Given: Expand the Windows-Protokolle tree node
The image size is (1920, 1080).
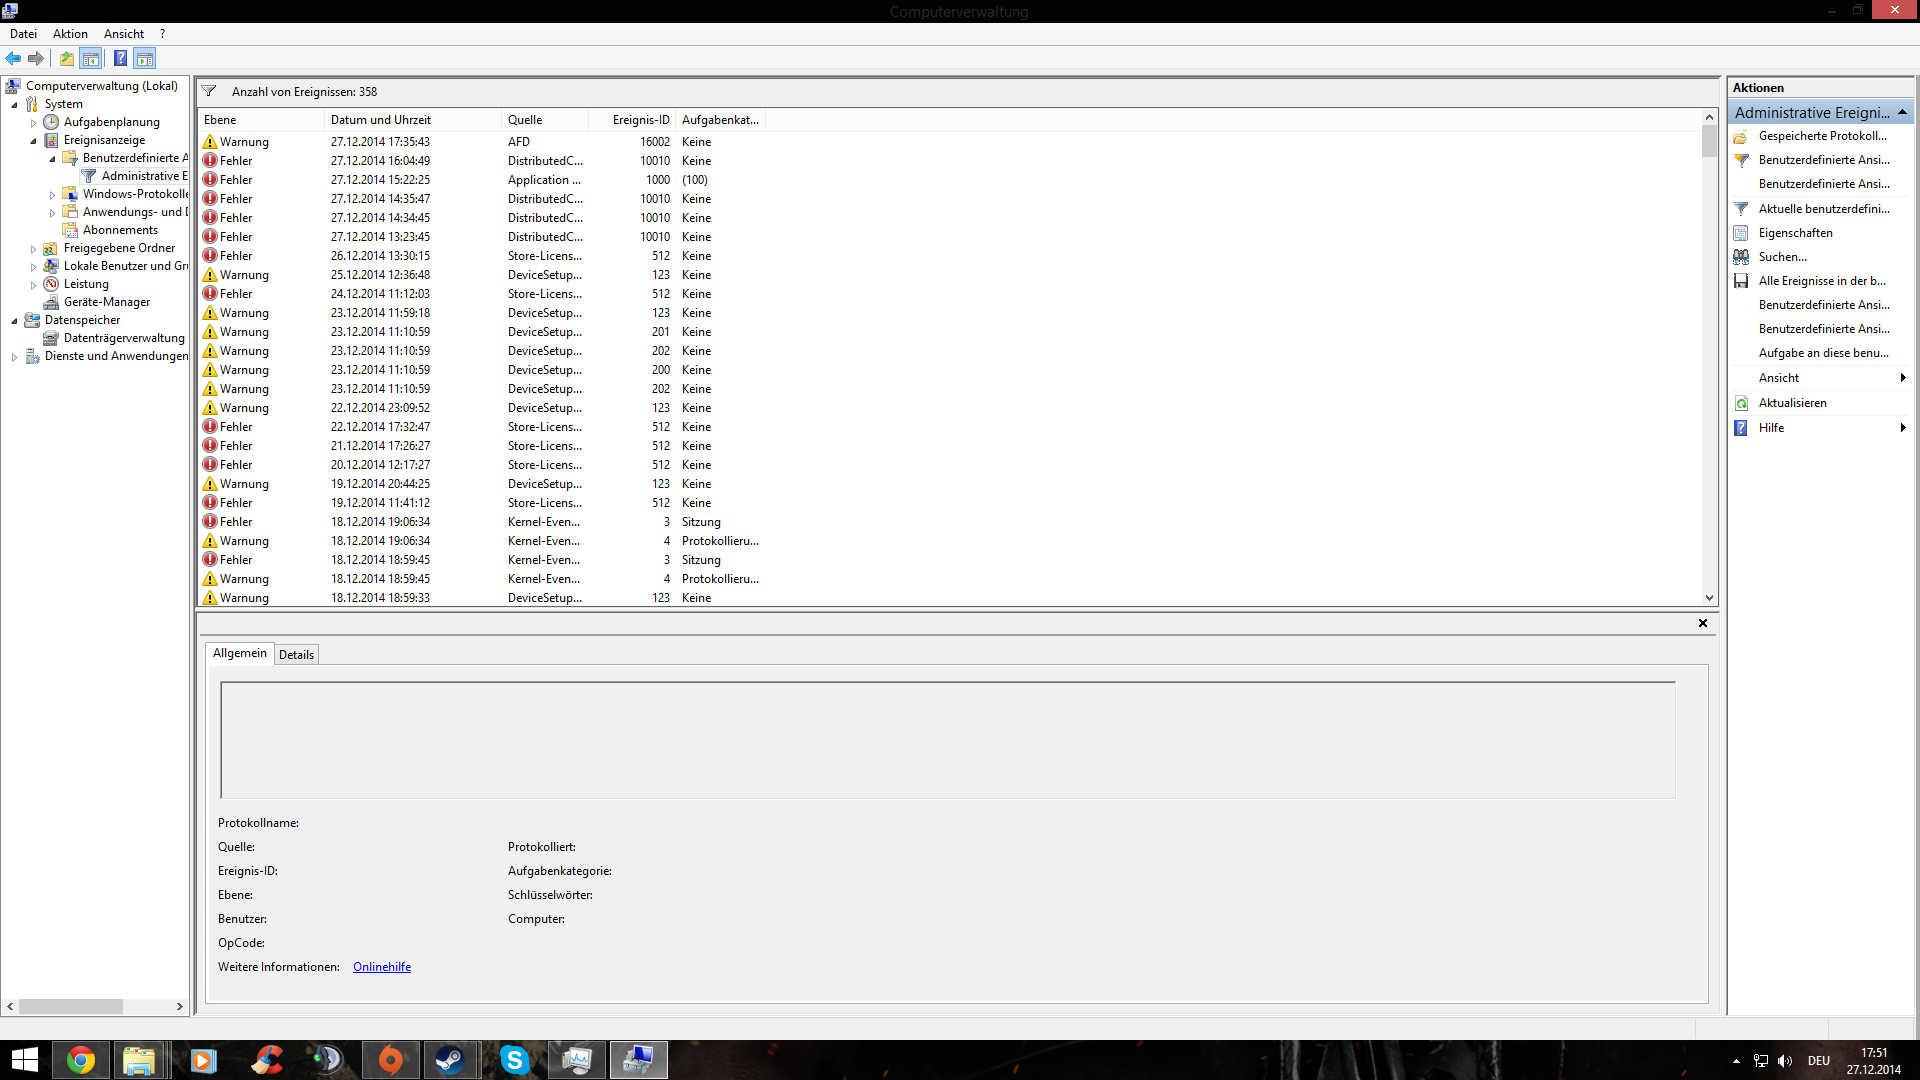Looking at the screenshot, I should click(52, 195).
